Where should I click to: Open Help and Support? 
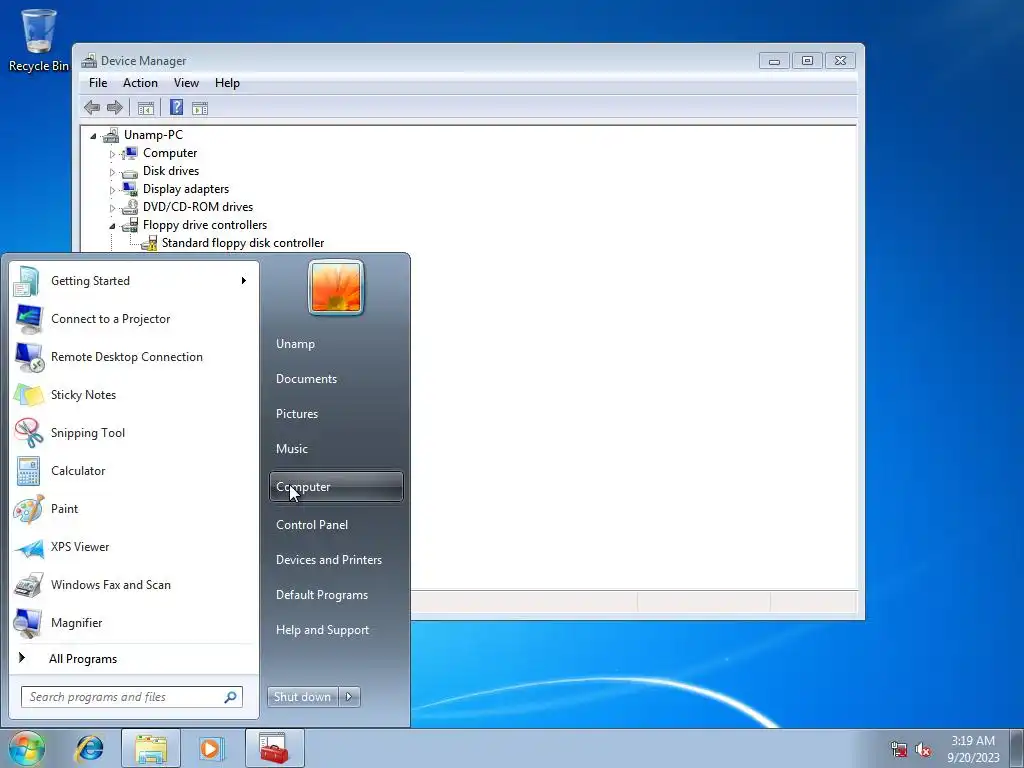[336, 630]
